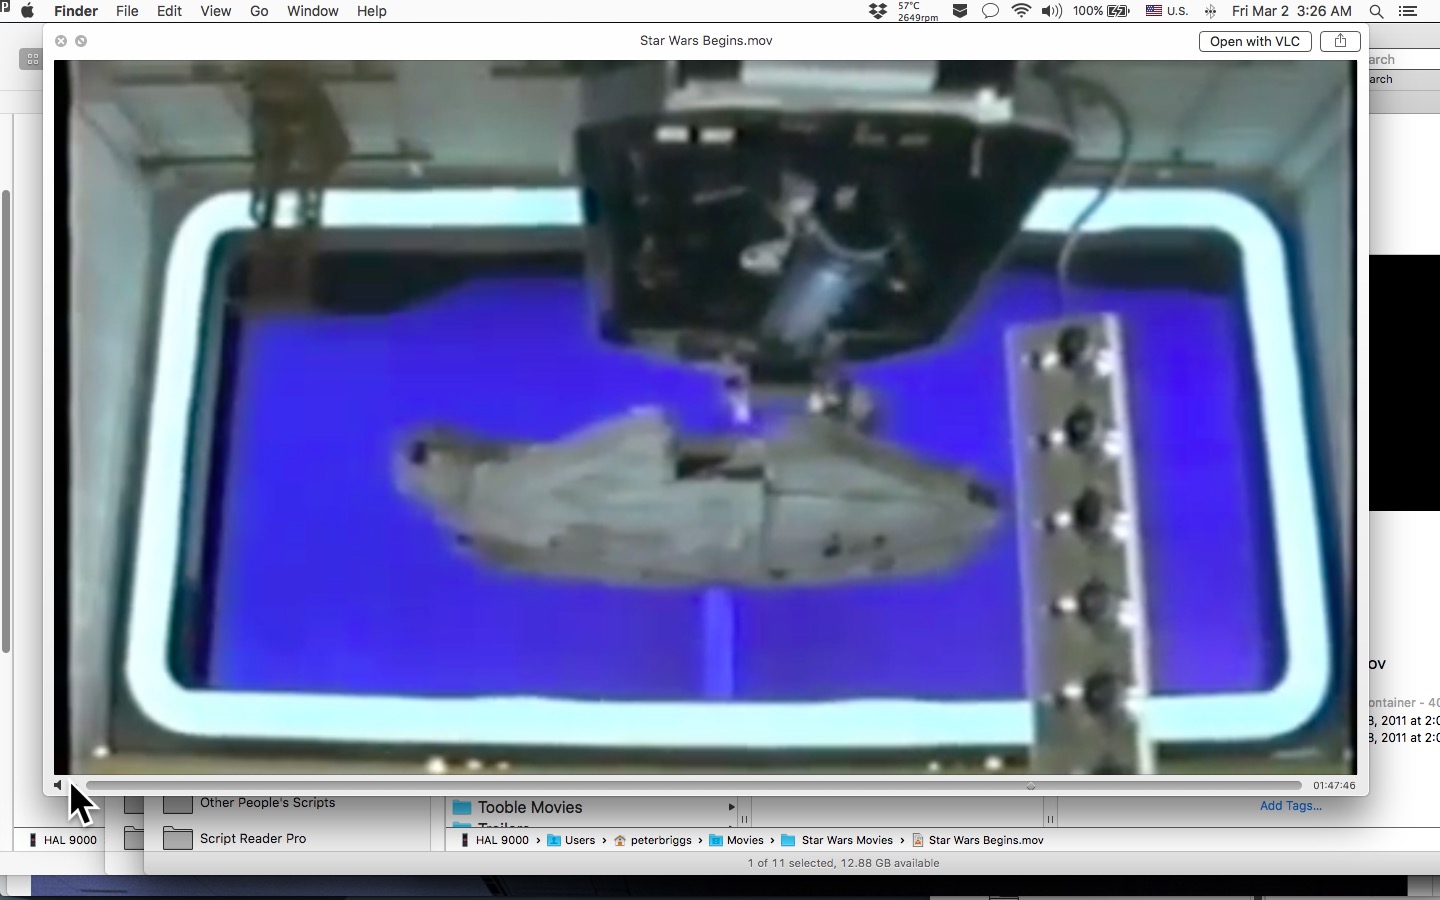
Task: Click the video scrubber timeline bar
Action: coord(694,785)
